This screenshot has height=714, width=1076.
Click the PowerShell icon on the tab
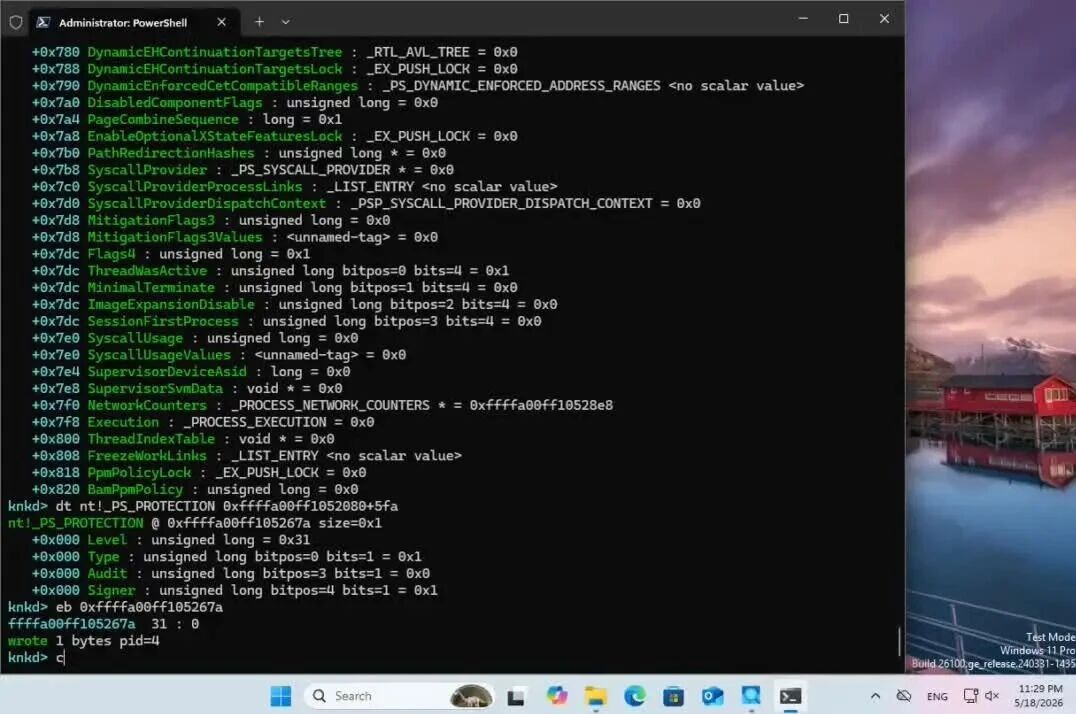point(43,22)
